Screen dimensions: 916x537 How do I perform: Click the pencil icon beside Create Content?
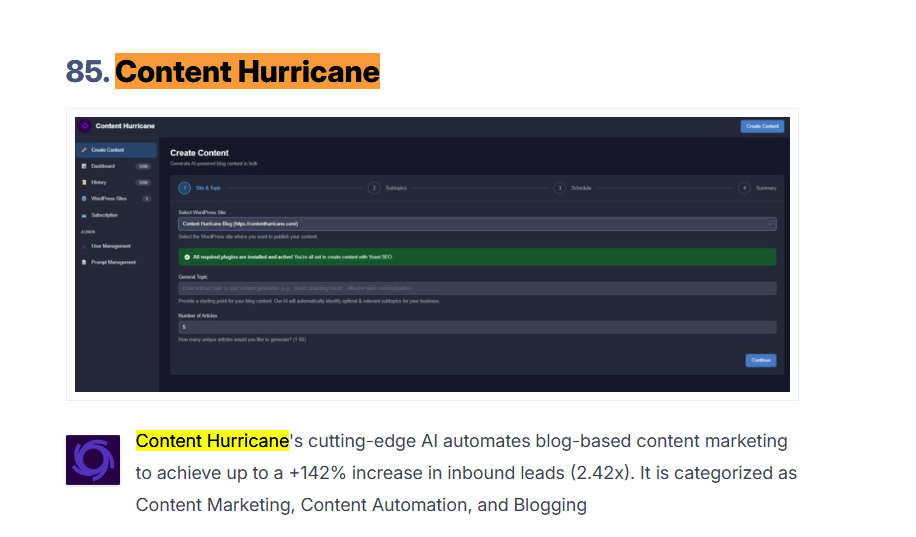[x=84, y=150]
